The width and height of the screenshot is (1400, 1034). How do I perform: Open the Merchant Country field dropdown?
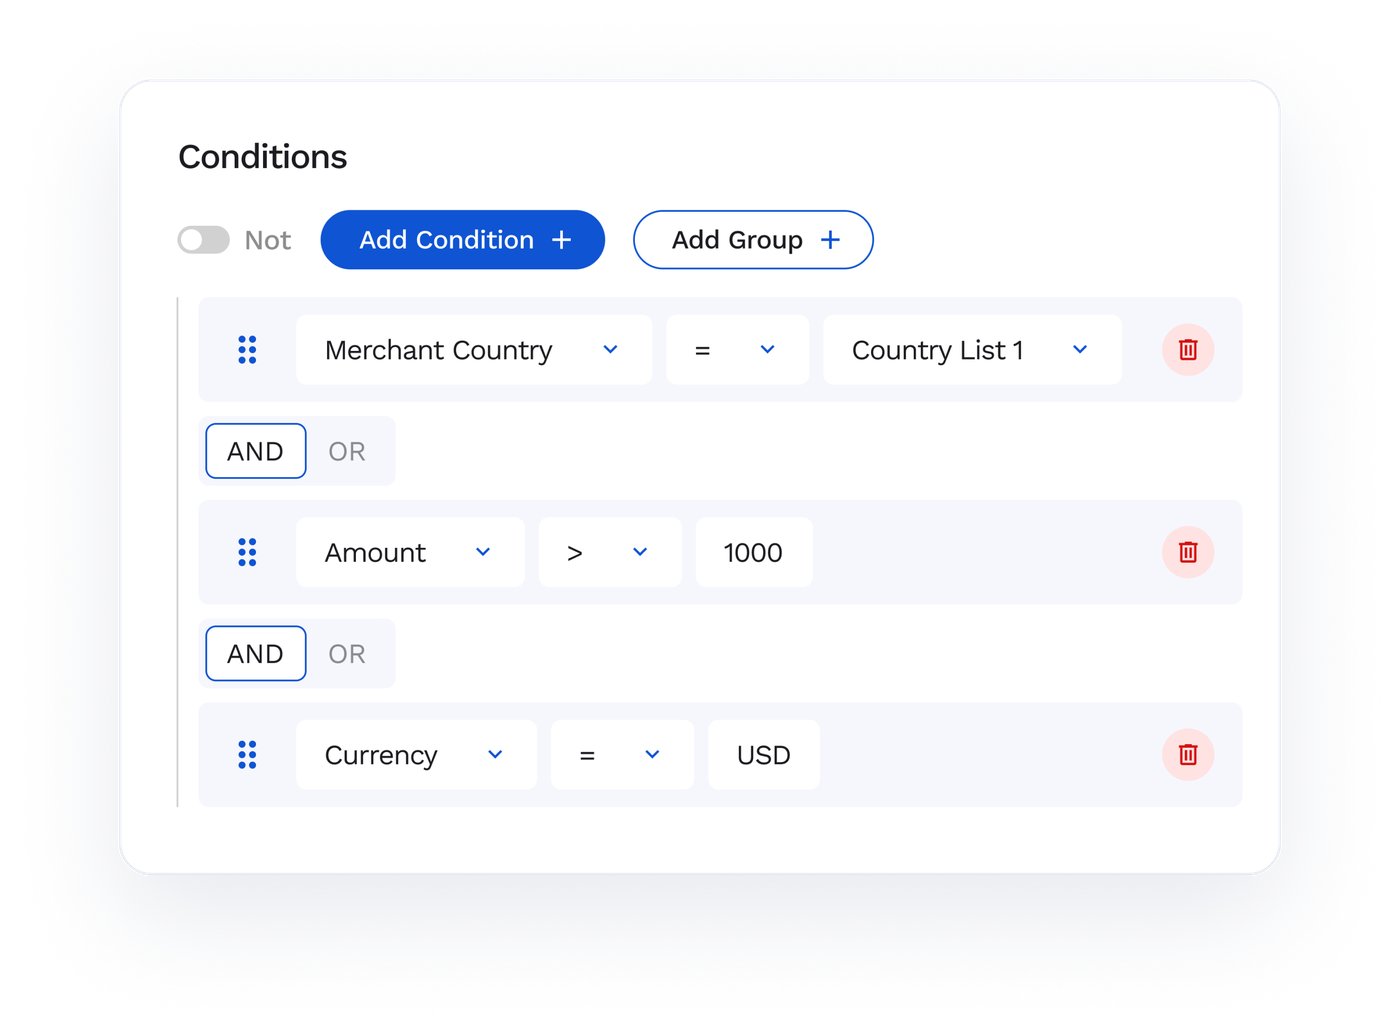(474, 350)
